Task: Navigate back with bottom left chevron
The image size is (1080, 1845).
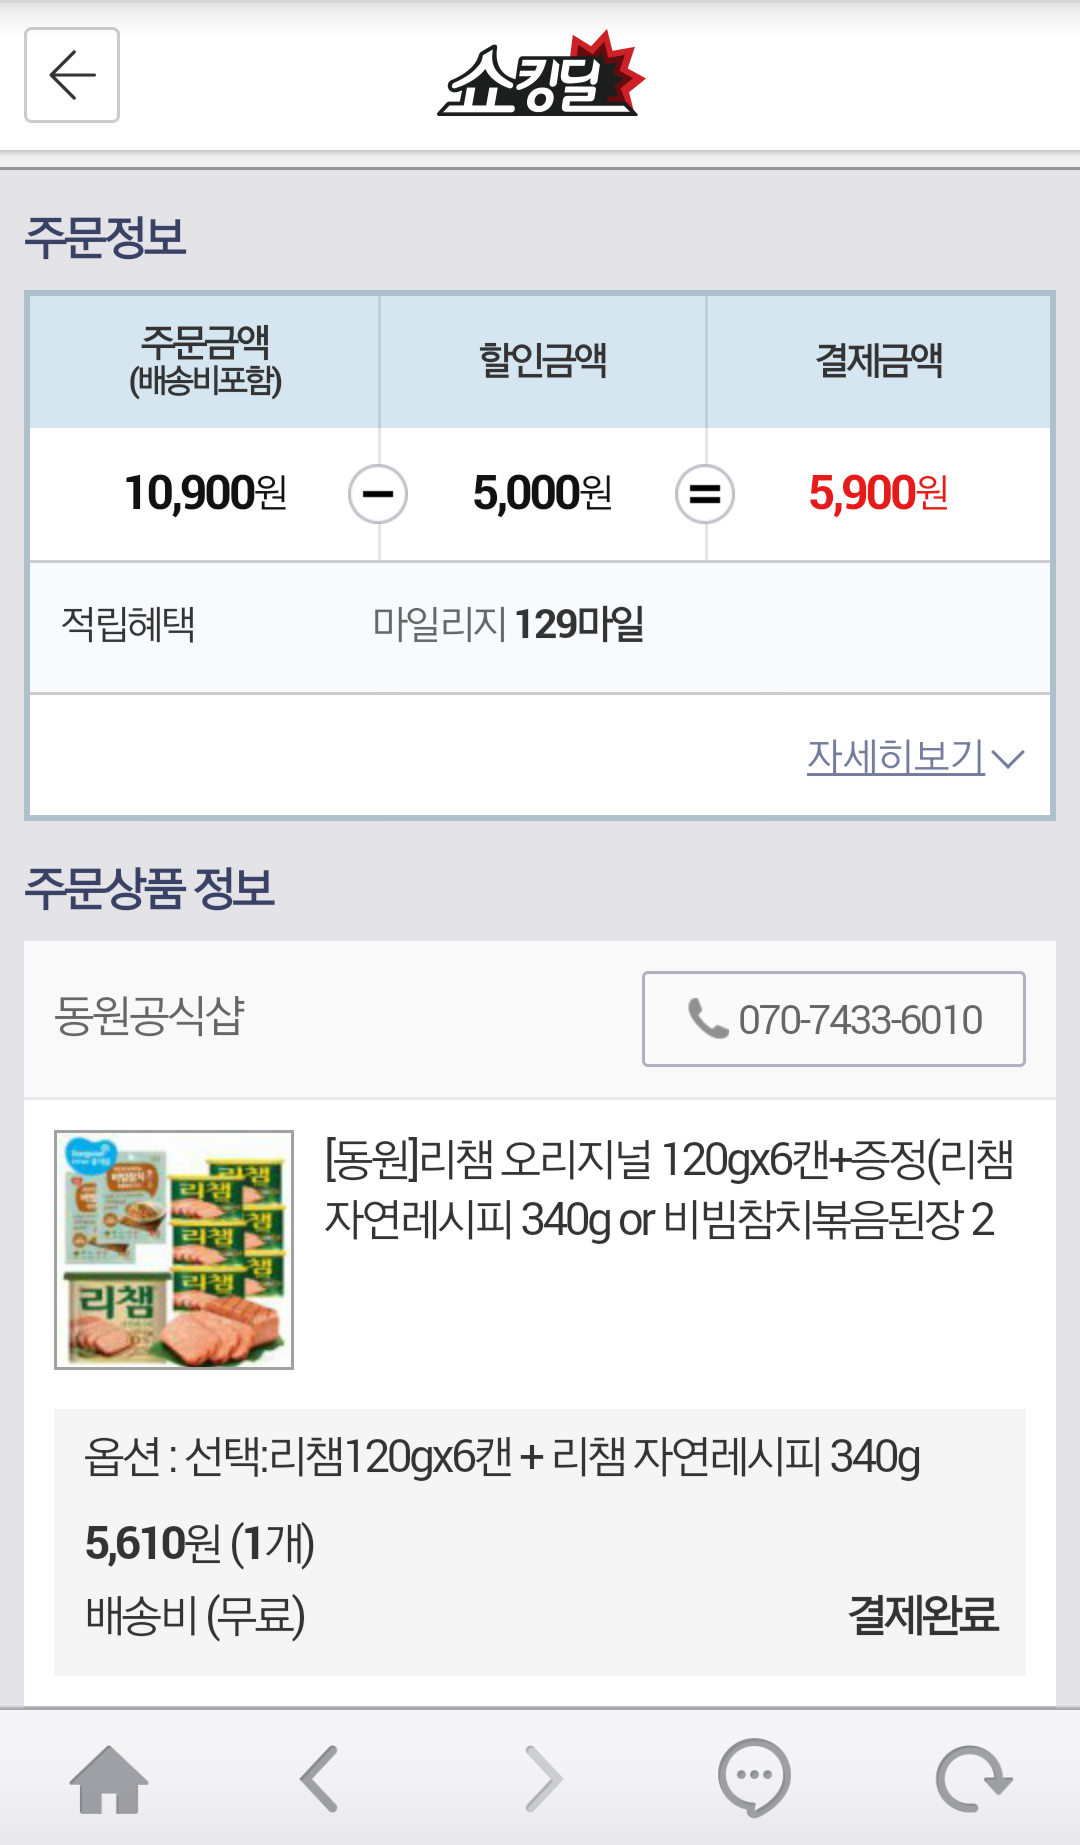Action: point(320,1779)
